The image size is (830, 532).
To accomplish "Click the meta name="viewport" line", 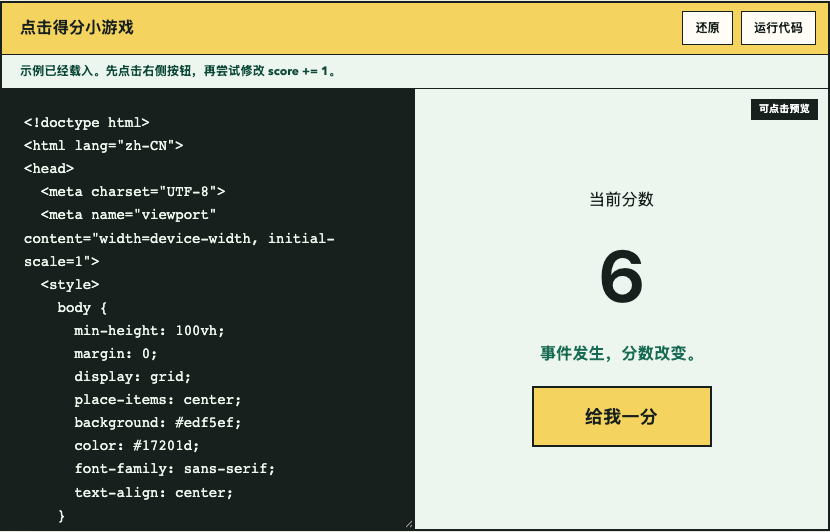I will point(129,215).
